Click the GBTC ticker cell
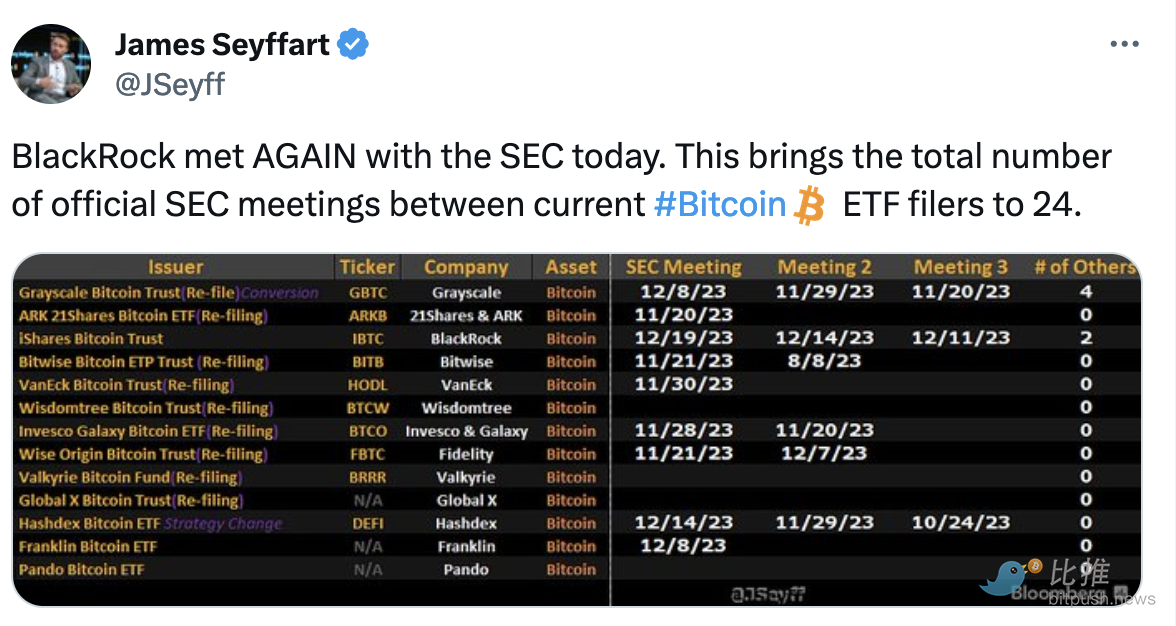Viewport: 1176px width, 626px height. click(368, 292)
